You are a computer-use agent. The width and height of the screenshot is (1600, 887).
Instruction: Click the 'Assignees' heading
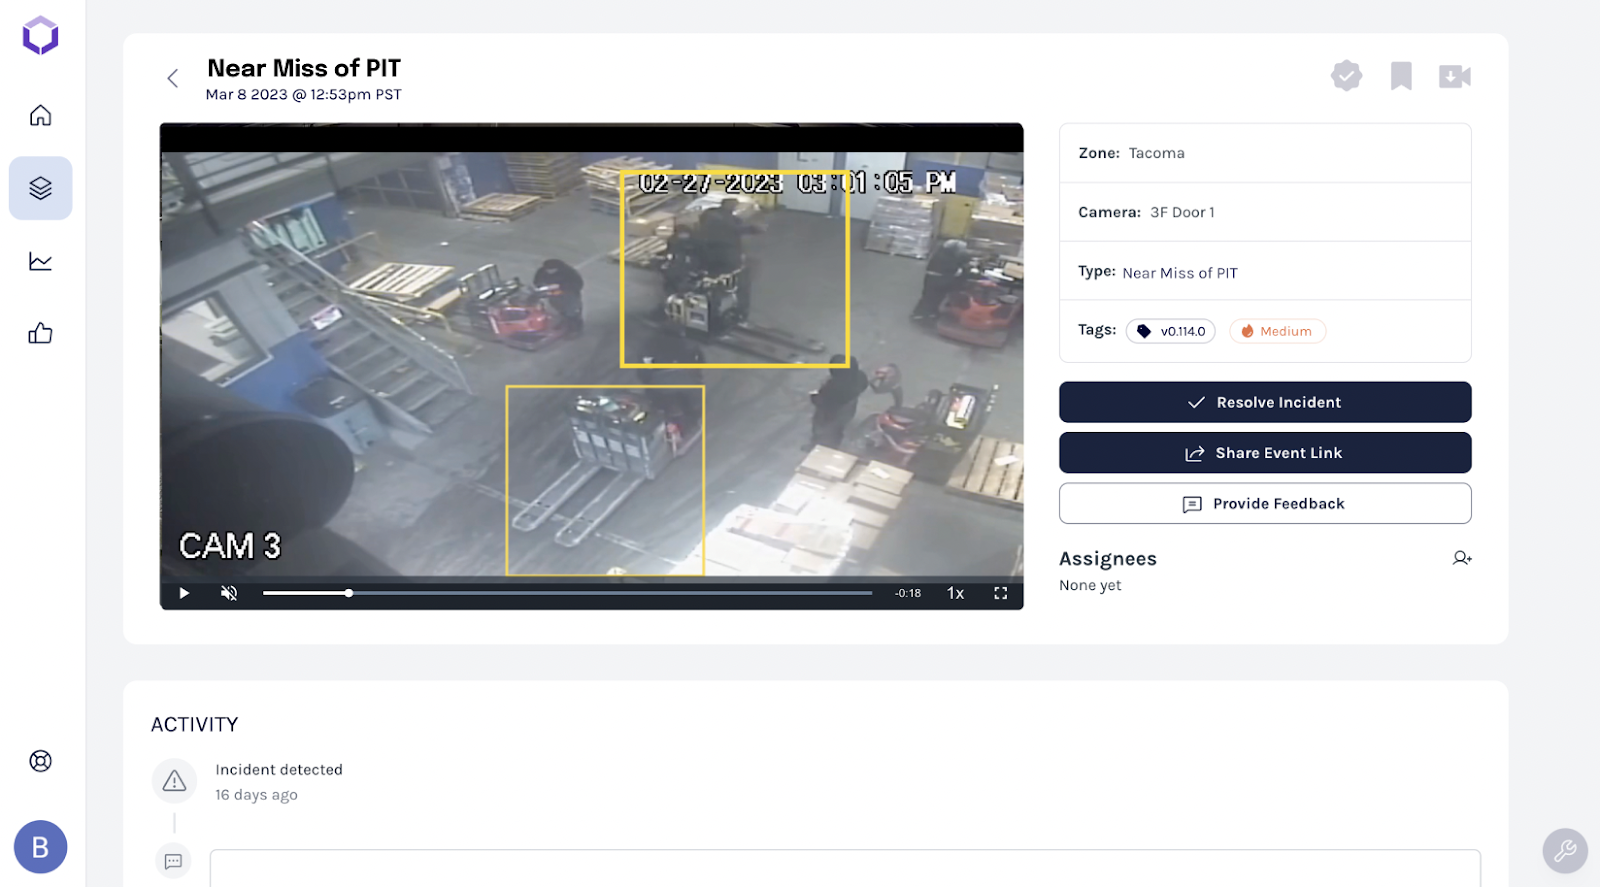tap(1108, 559)
